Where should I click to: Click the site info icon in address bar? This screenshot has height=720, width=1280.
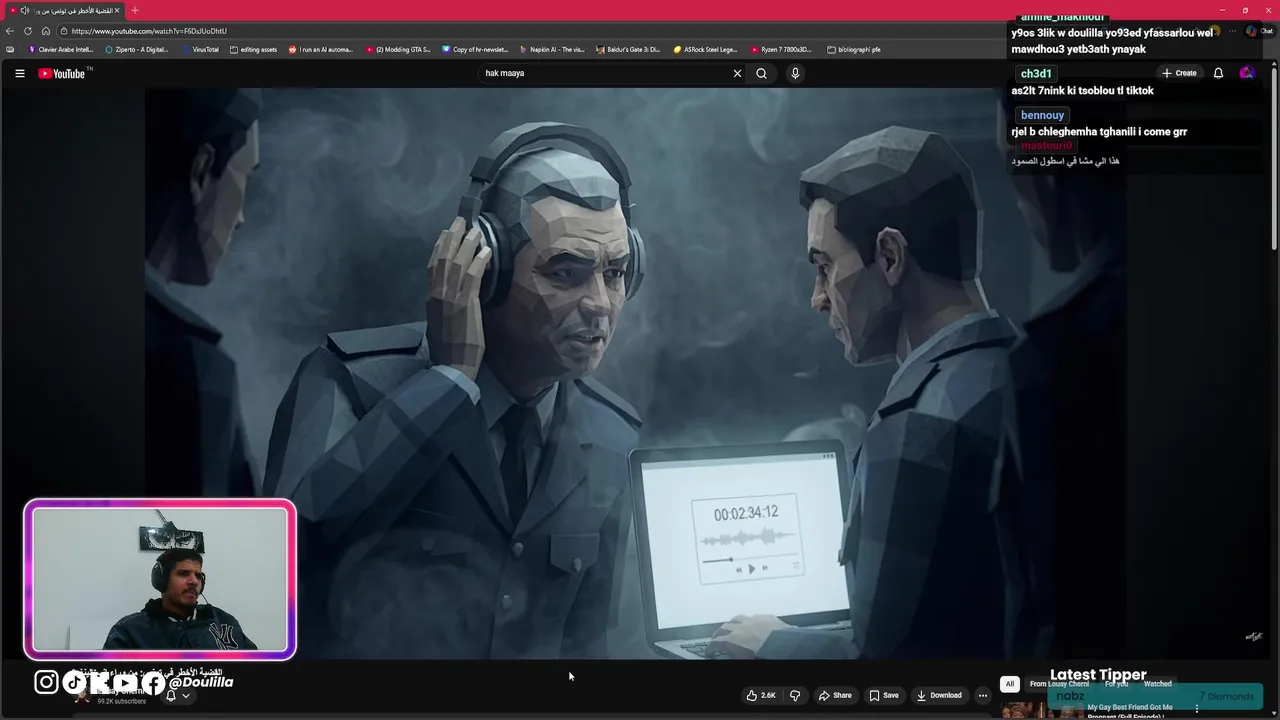(63, 31)
